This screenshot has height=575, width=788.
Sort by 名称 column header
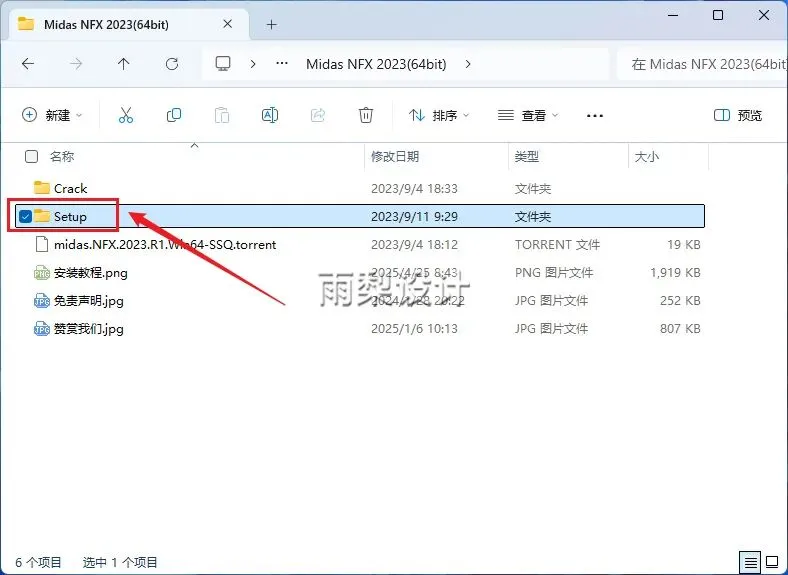(62, 157)
